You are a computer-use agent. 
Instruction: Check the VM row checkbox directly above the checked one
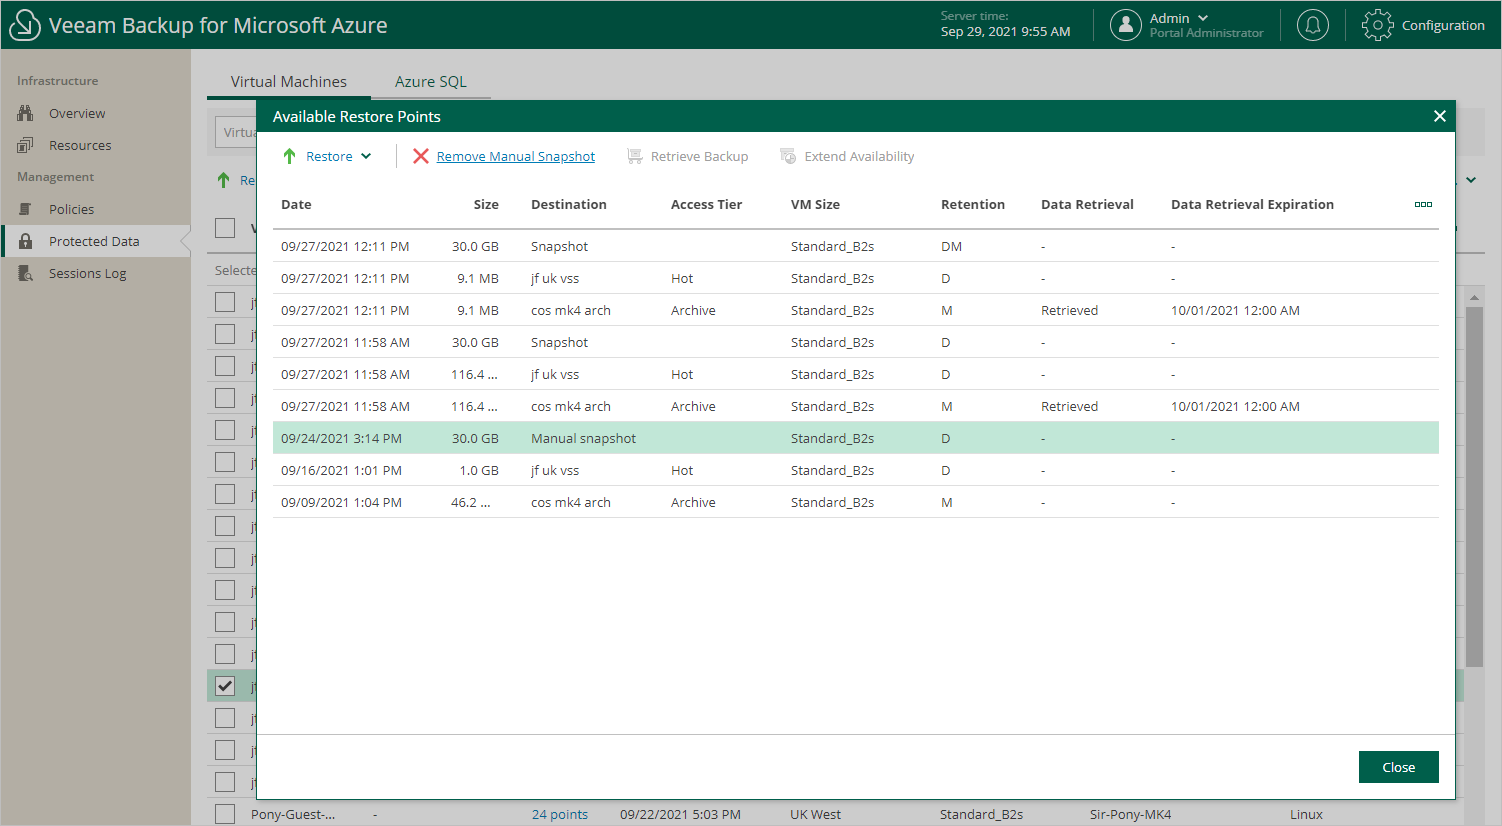225,654
